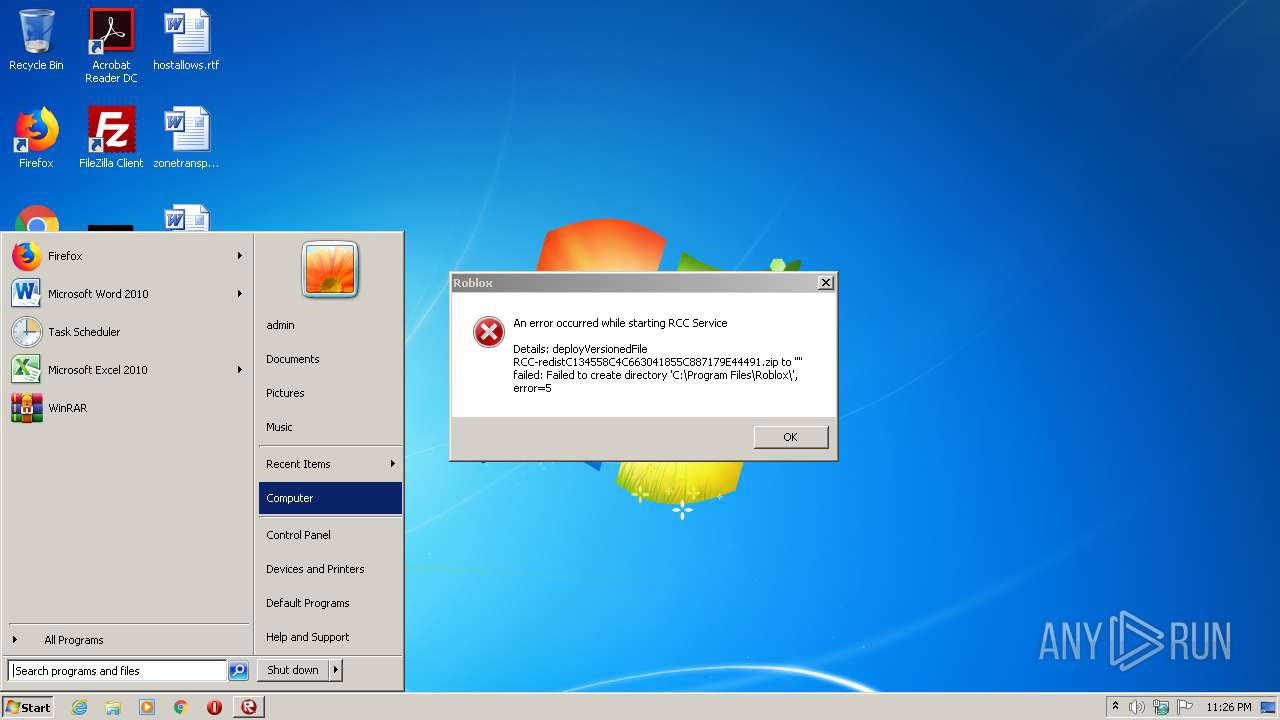Launch Acrobat Reader DC desktop shortcut
Image resolution: width=1280 pixels, height=720 pixels.
click(111, 46)
